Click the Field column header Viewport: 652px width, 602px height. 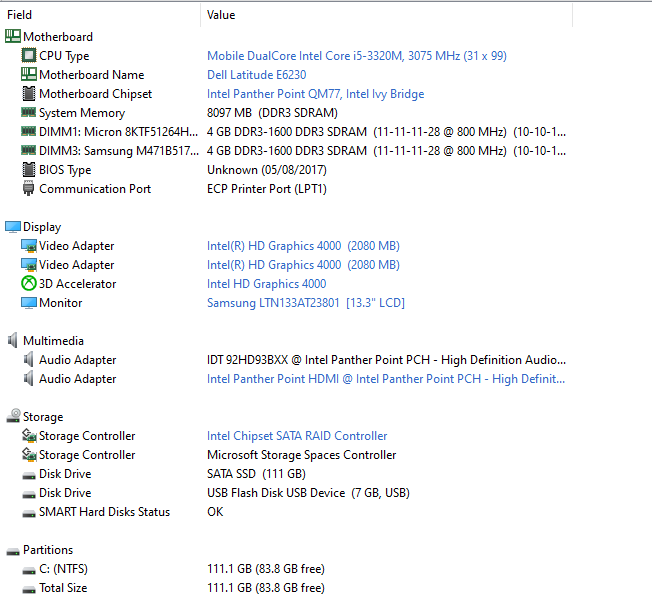pos(101,15)
